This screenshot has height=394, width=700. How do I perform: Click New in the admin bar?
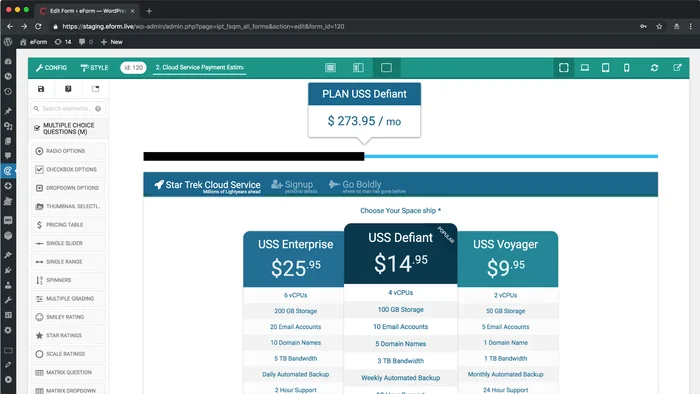pos(112,41)
